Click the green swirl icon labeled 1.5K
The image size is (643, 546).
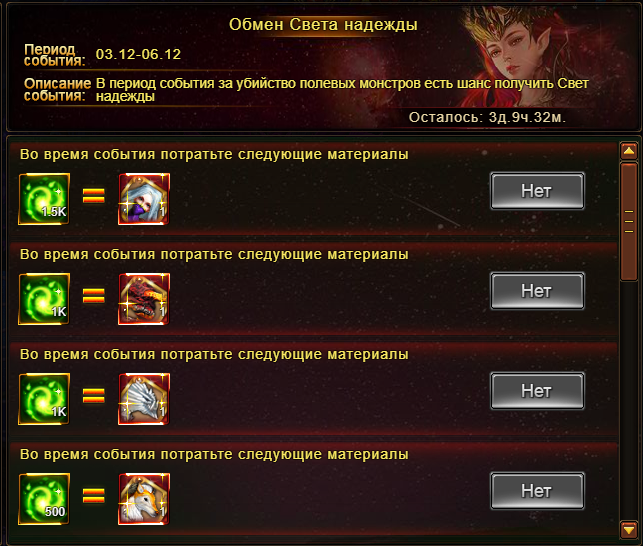tap(44, 199)
